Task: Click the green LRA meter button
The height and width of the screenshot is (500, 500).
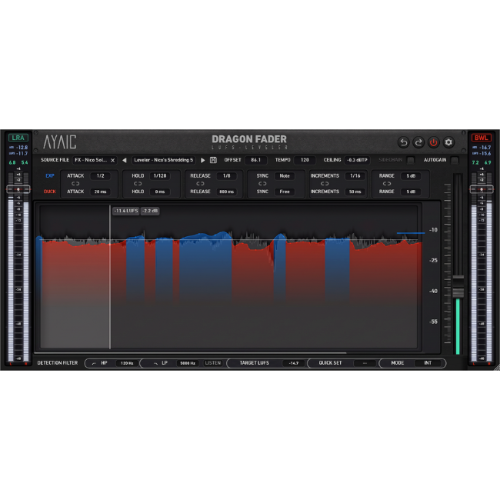Action: (18, 138)
